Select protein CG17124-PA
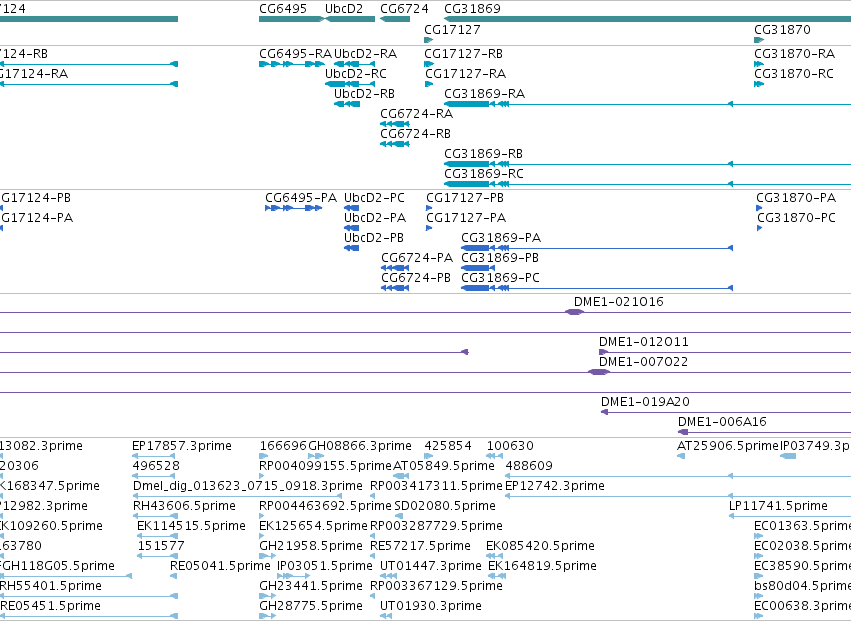The height and width of the screenshot is (621, 851). tap(36, 218)
